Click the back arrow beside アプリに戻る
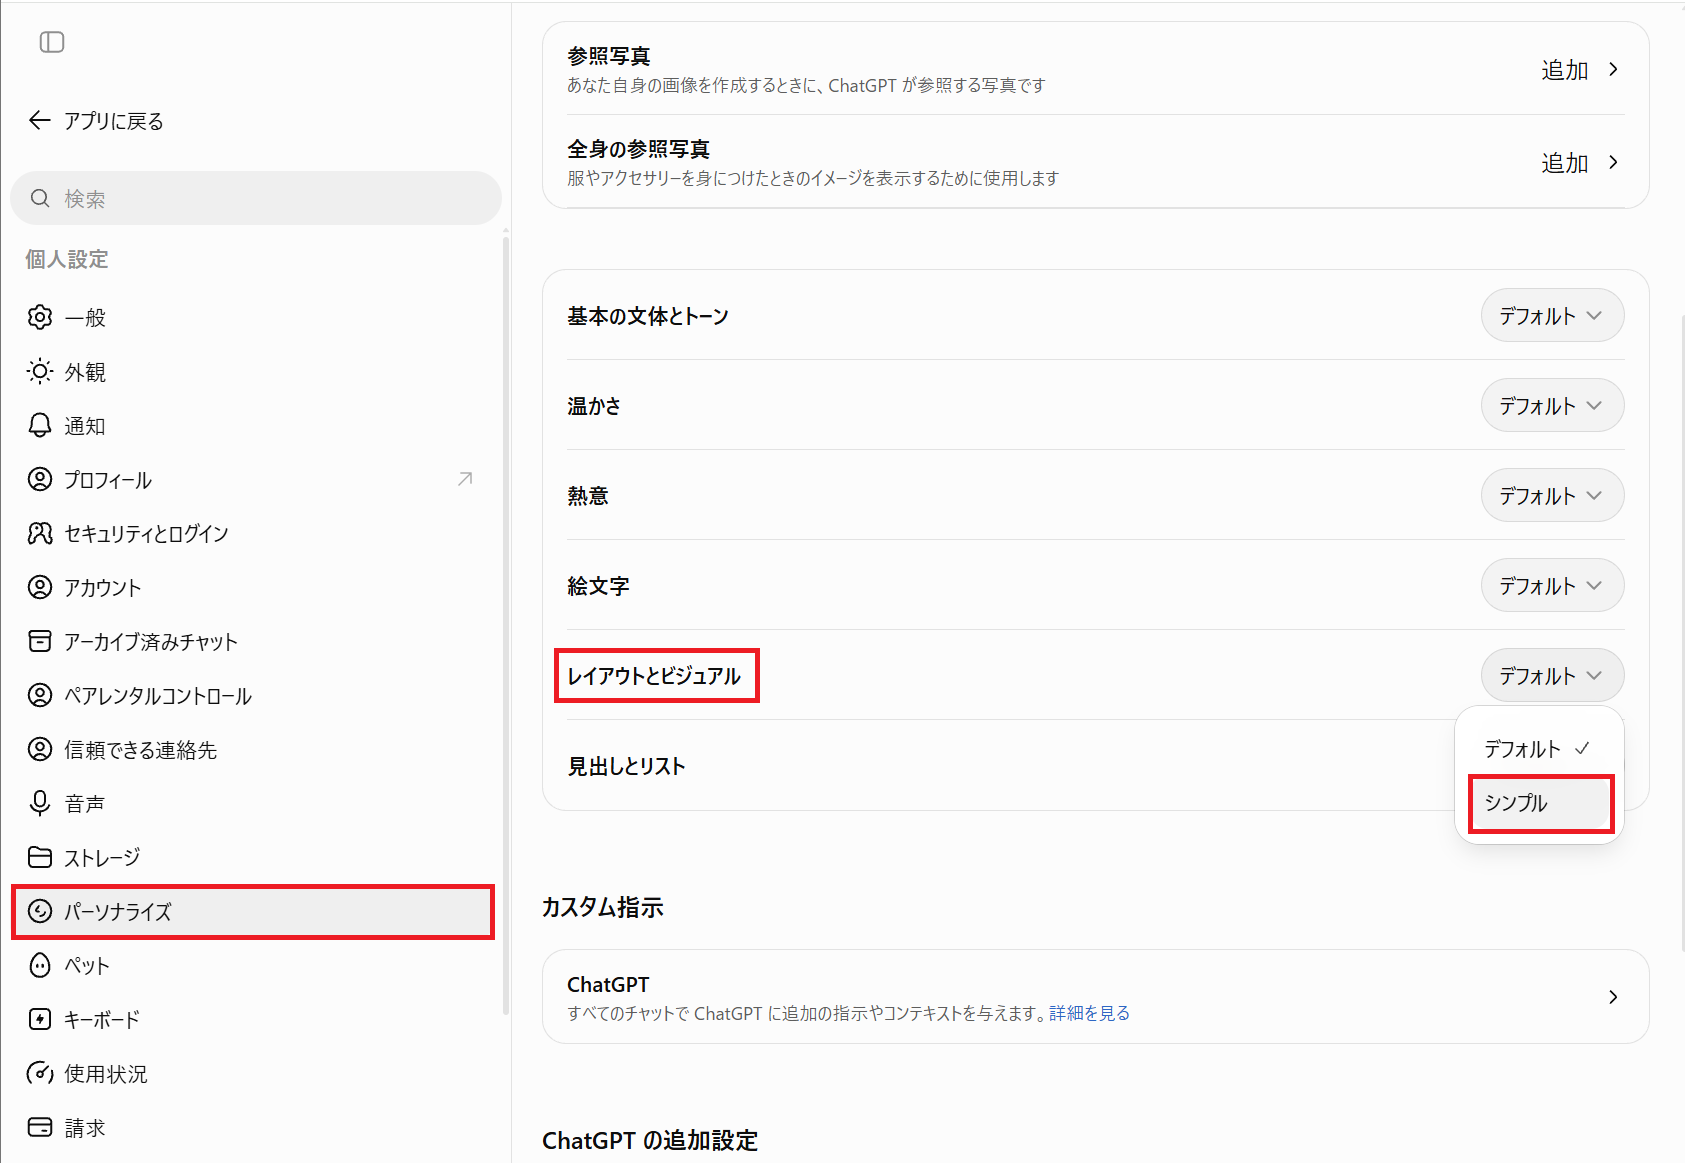 pyautogui.click(x=39, y=121)
